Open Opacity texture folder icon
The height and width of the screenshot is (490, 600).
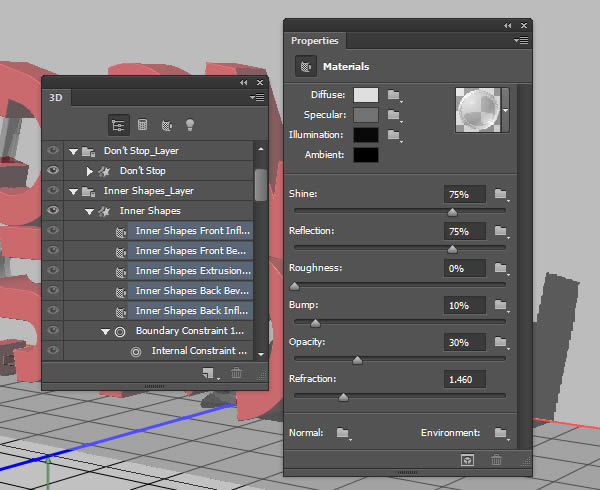coord(501,342)
